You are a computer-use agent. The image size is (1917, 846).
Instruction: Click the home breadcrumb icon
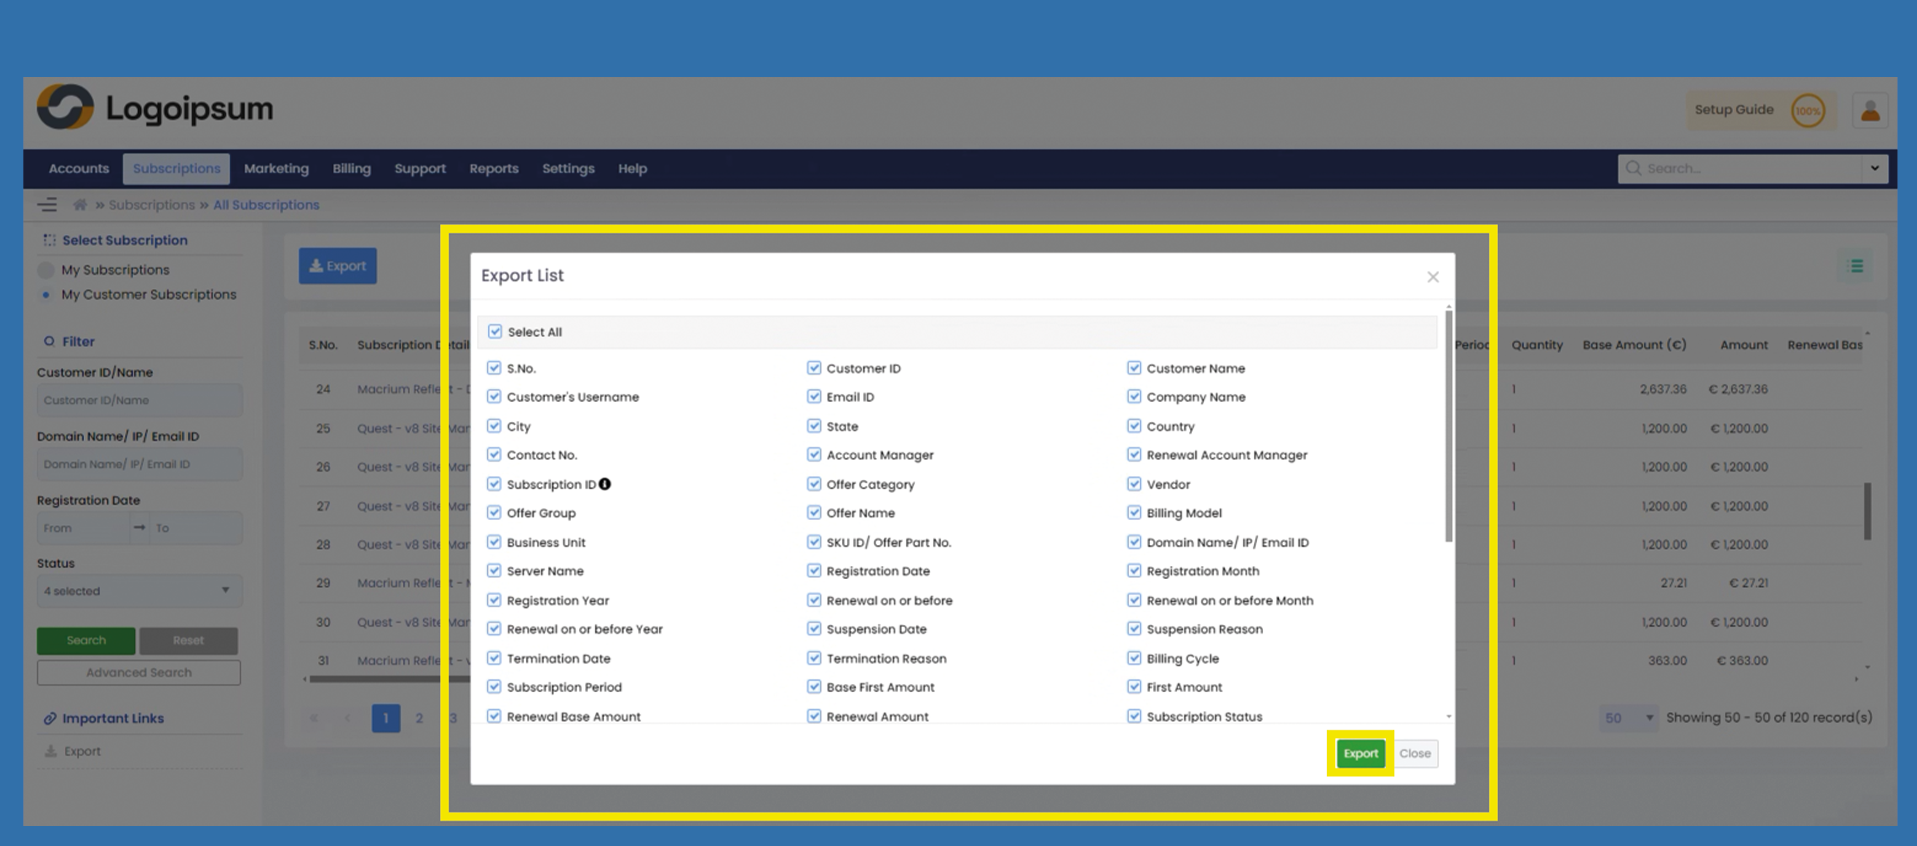[80, 205]
